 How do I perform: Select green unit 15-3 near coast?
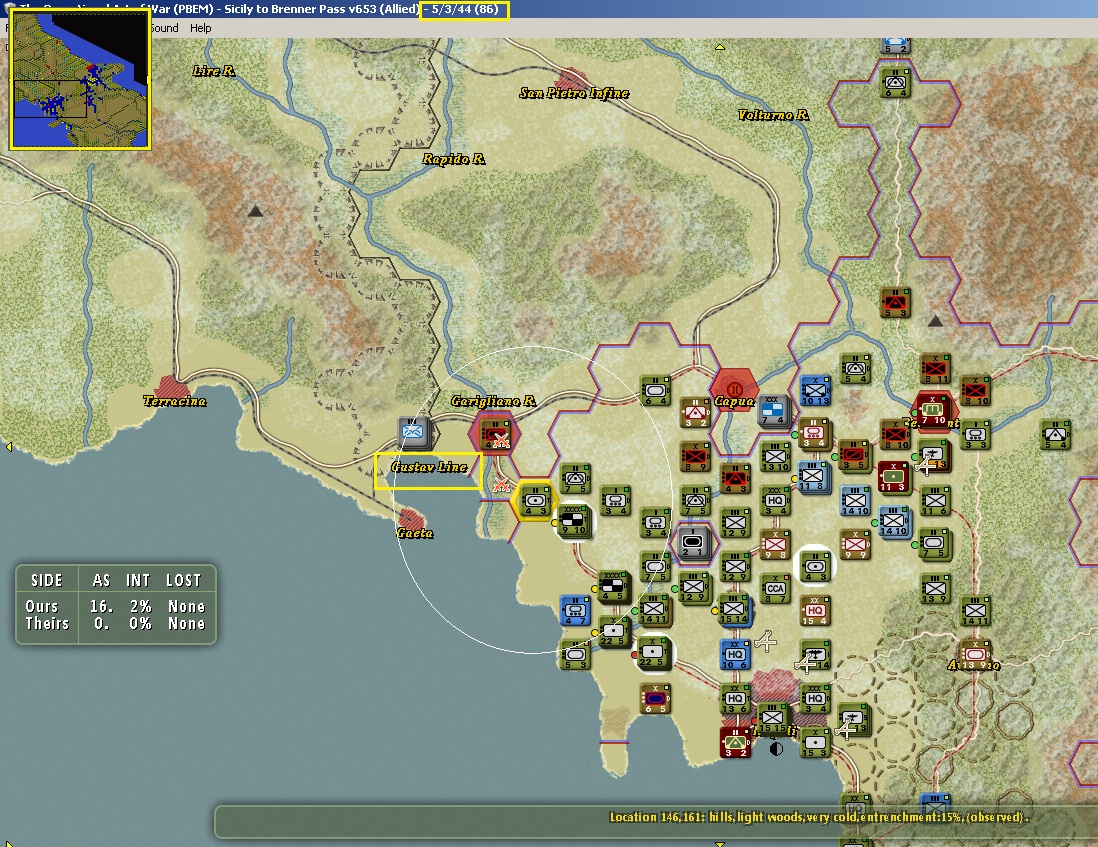click(815, 743)
